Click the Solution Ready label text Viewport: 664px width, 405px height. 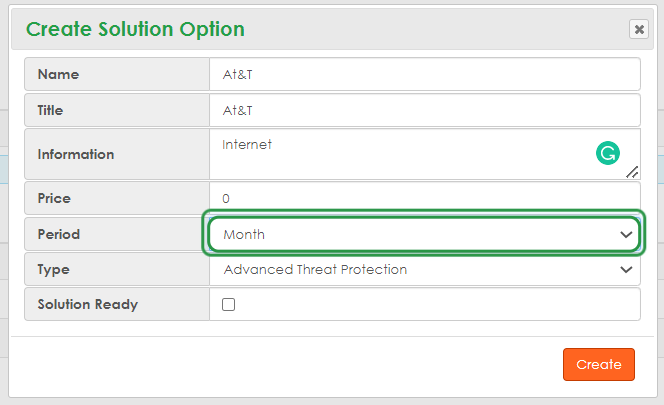87,304
